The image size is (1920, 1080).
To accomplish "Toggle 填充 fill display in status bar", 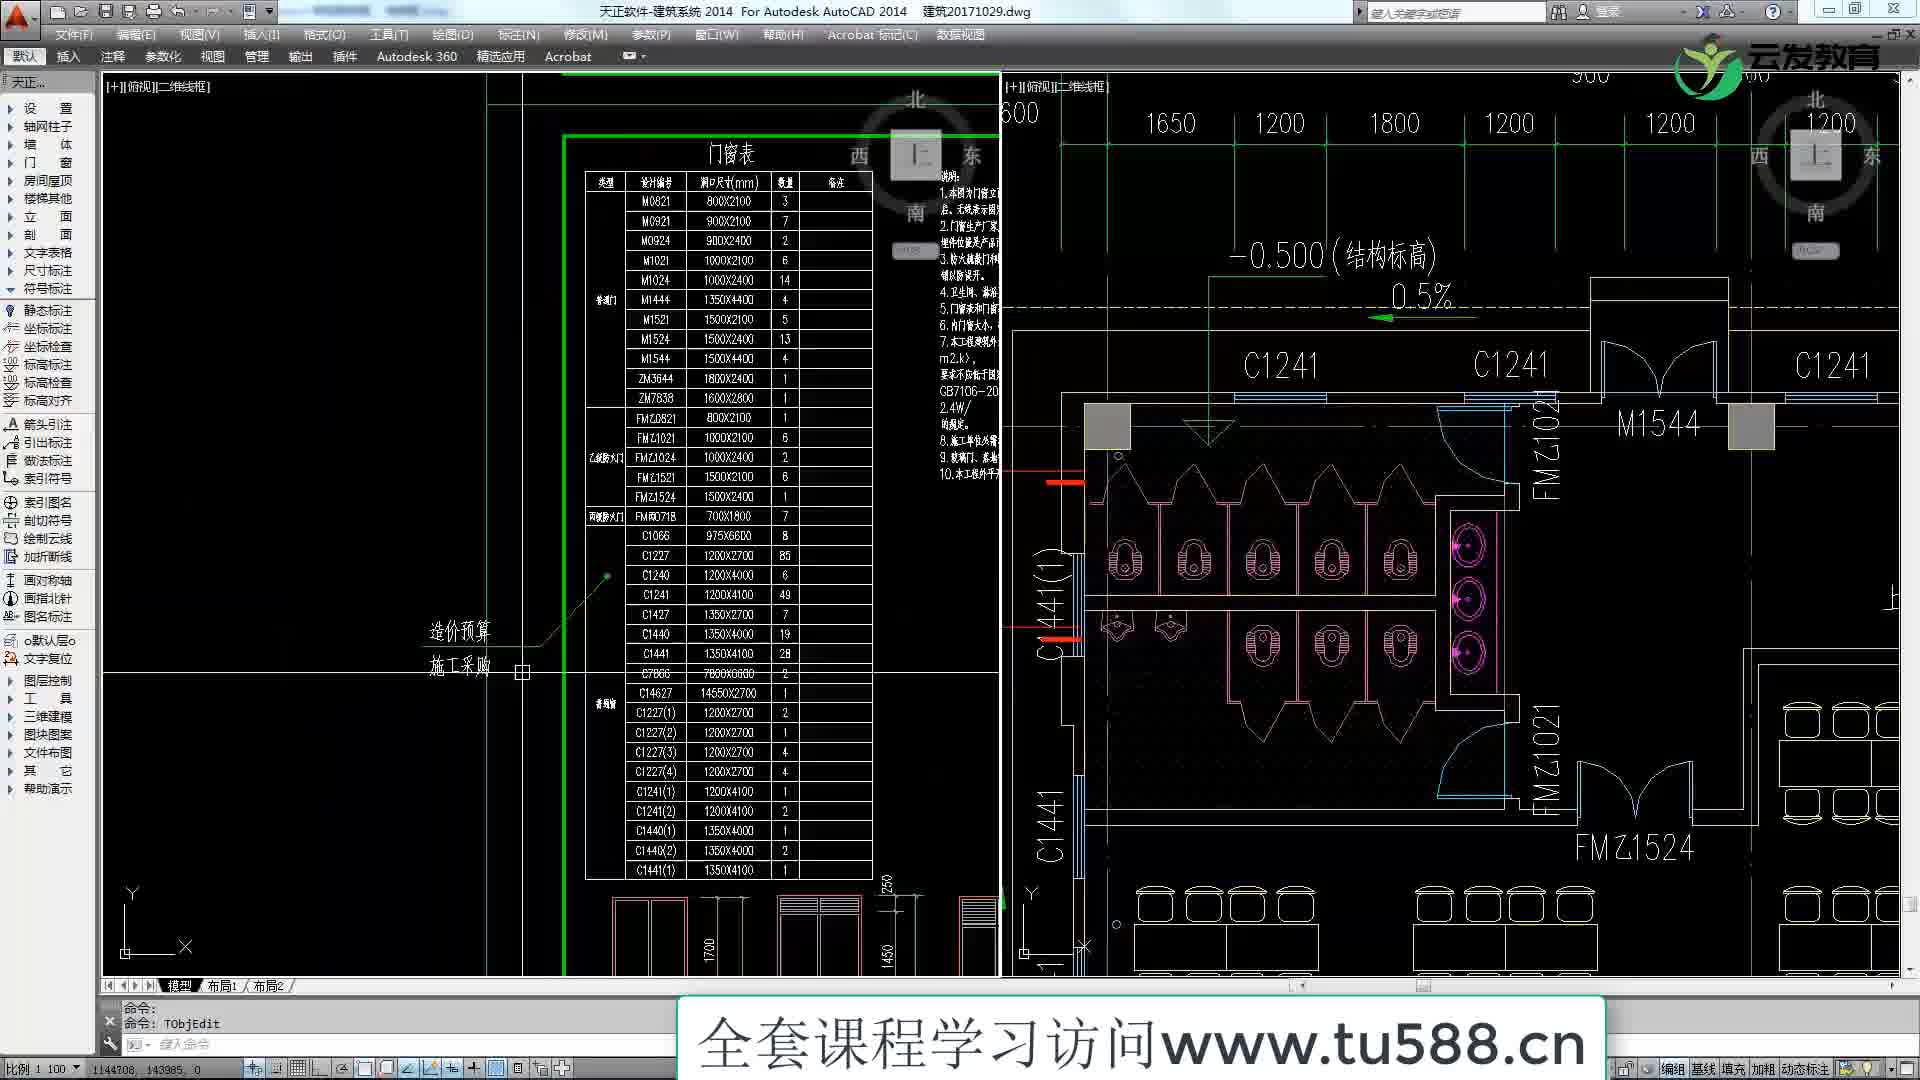I will coord(1732,1067).
